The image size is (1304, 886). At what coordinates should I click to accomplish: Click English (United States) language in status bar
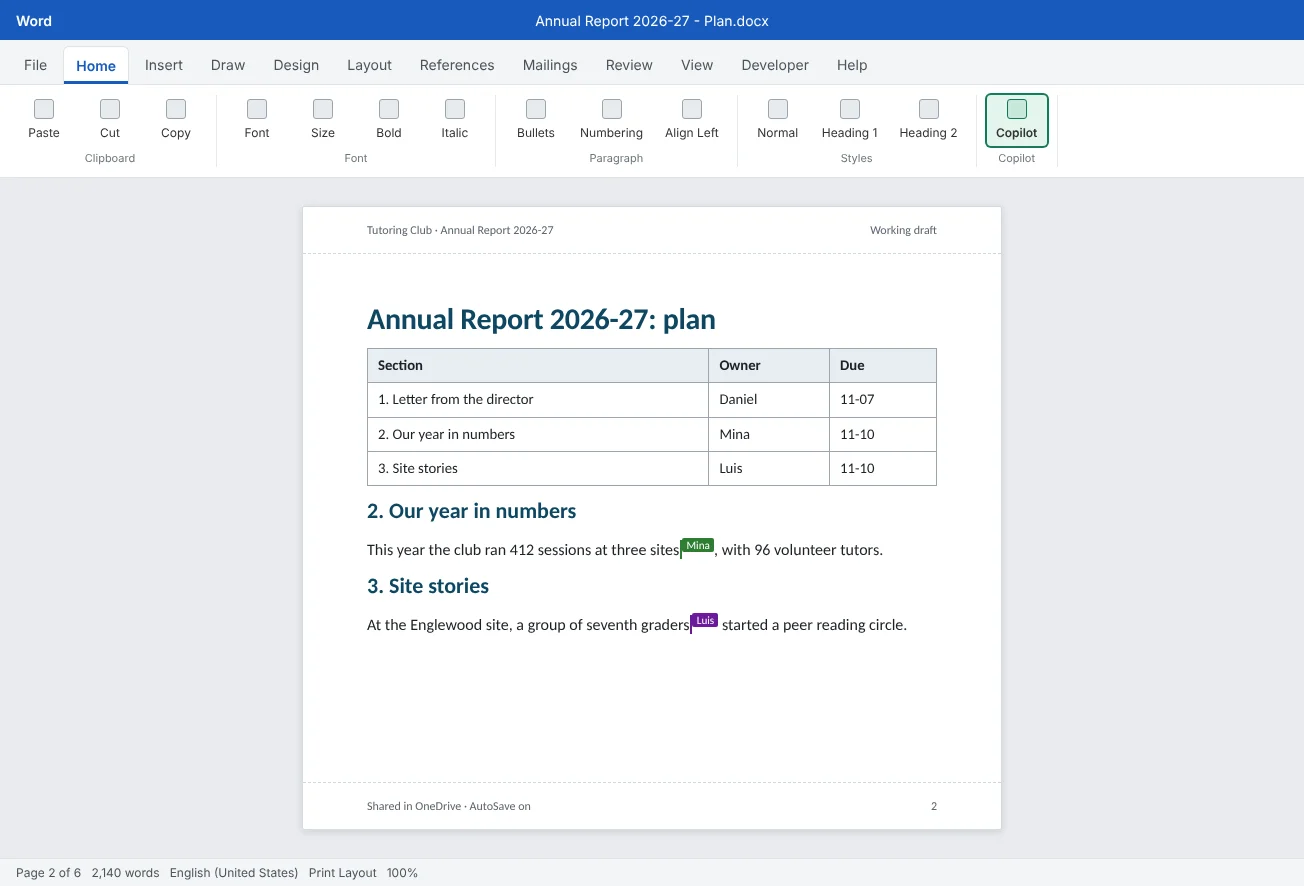[x=234, y=873]
